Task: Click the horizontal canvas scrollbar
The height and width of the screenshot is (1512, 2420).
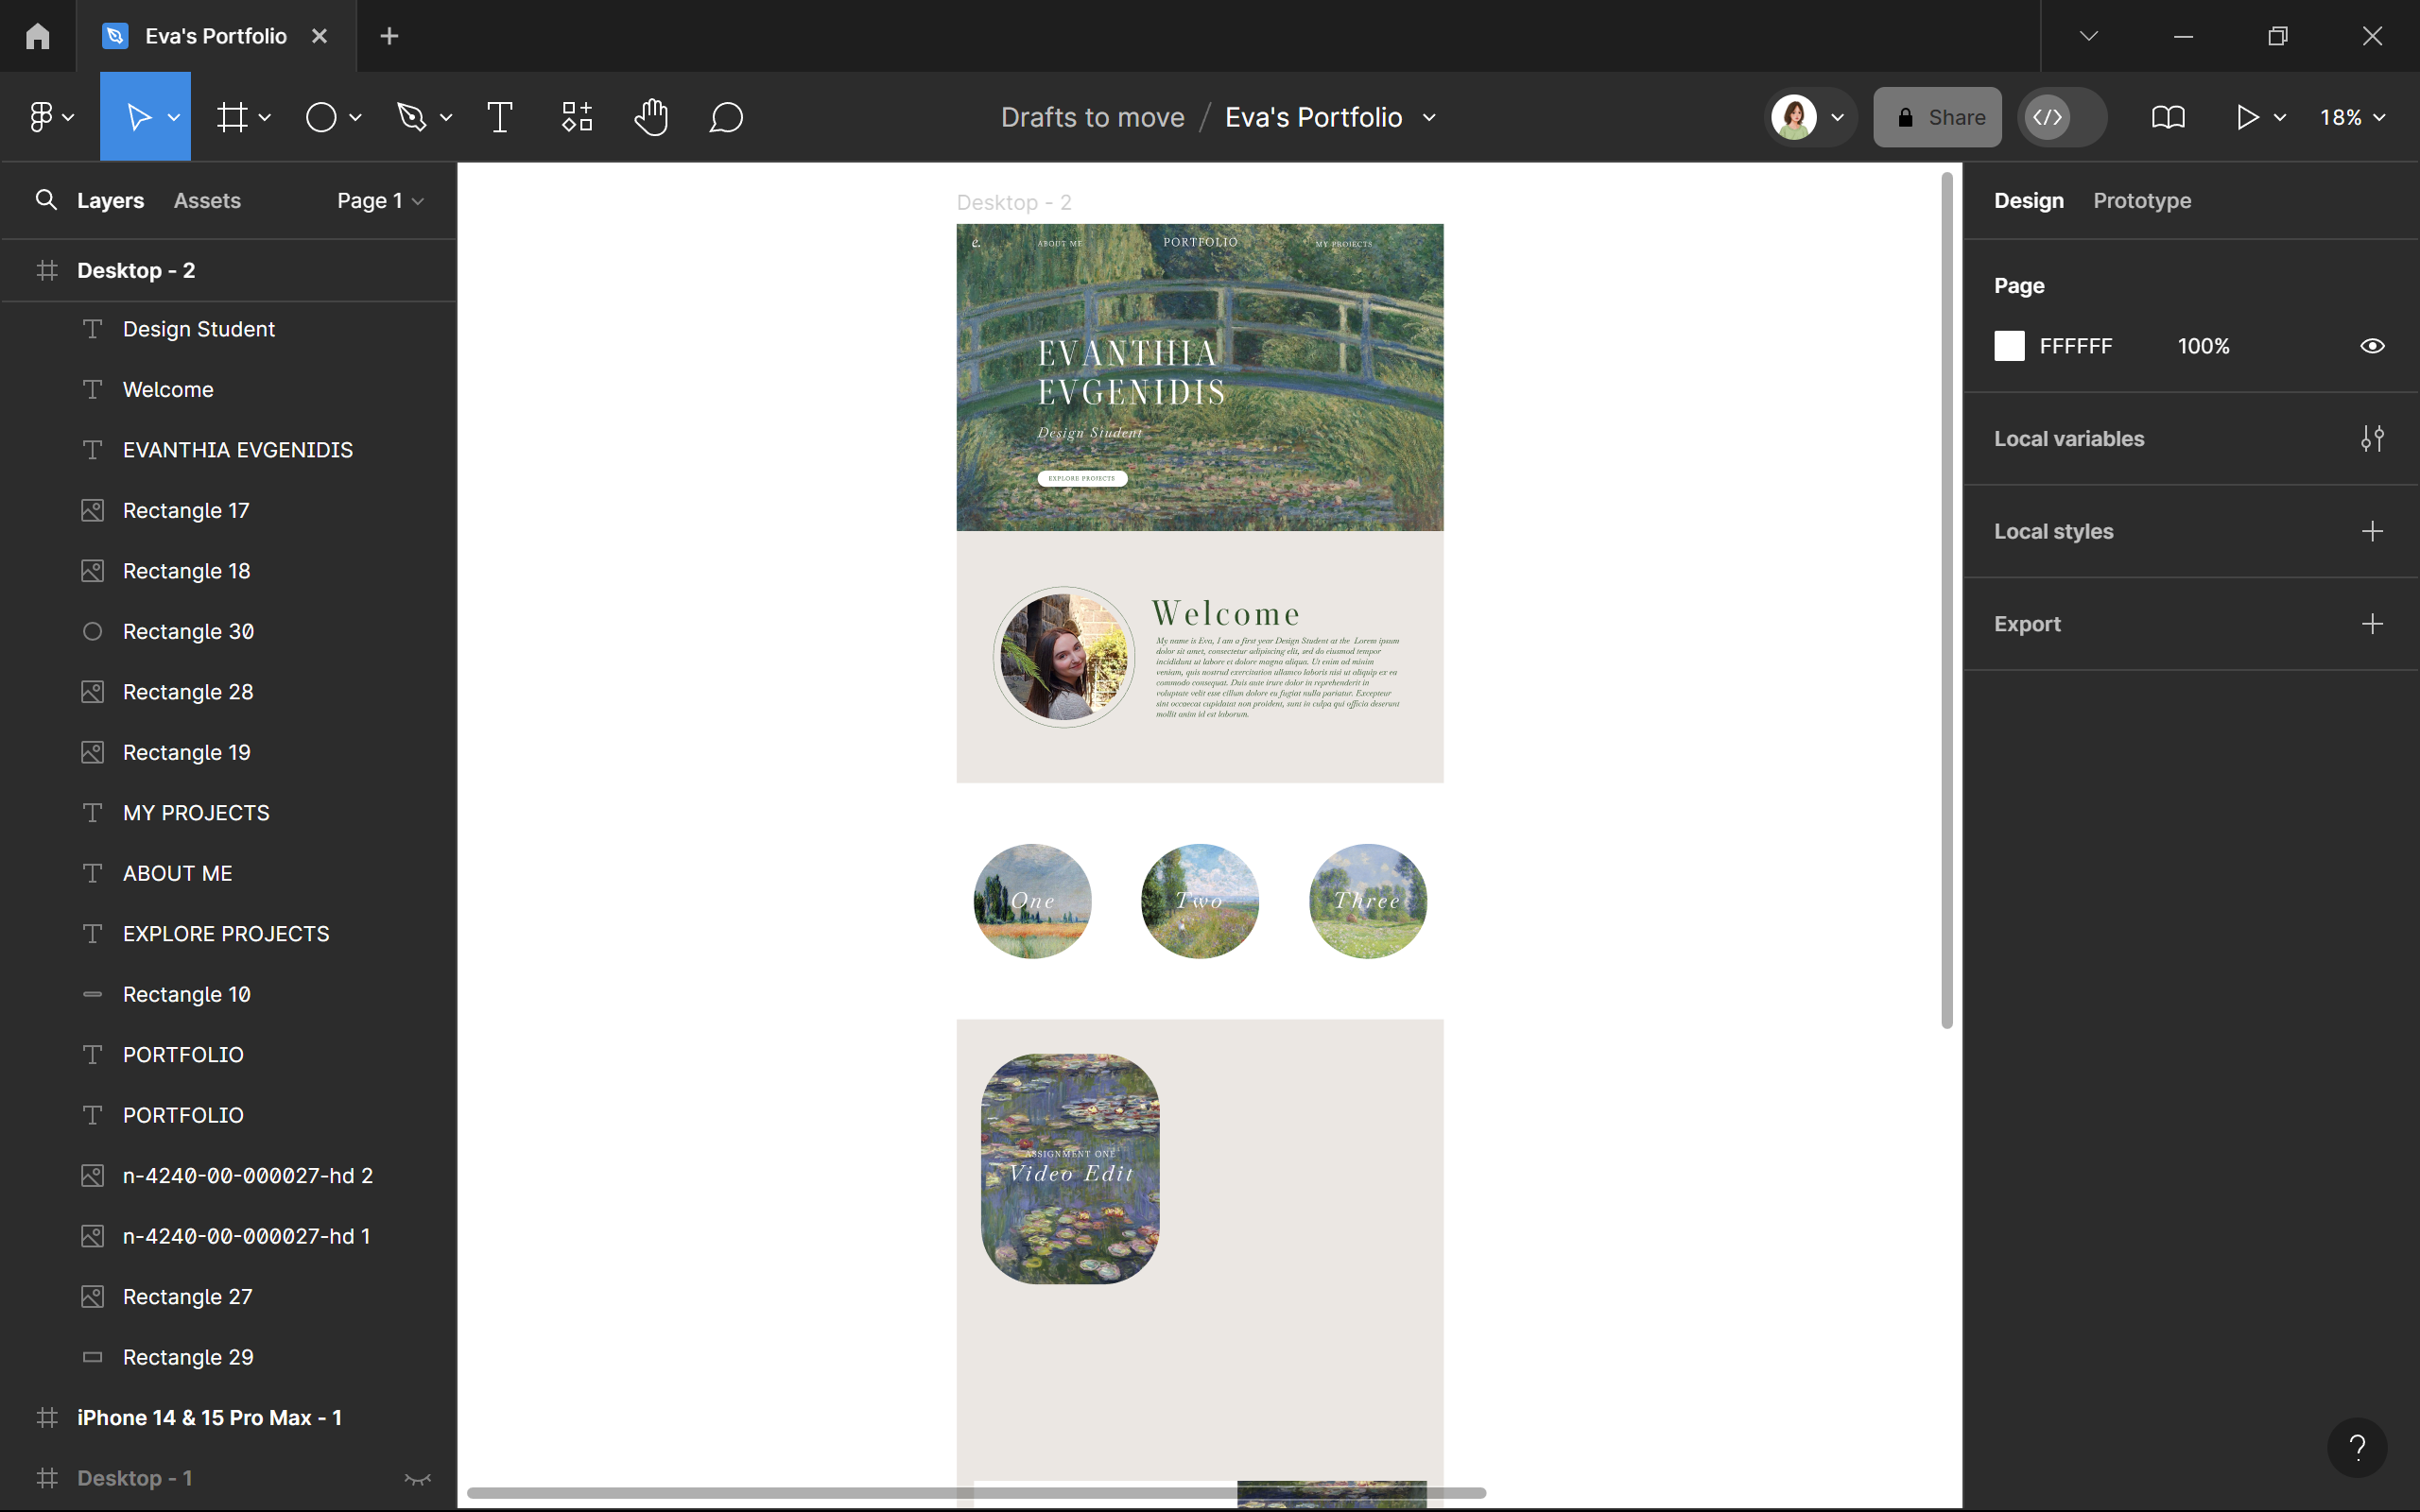Action: [976, 1493]
